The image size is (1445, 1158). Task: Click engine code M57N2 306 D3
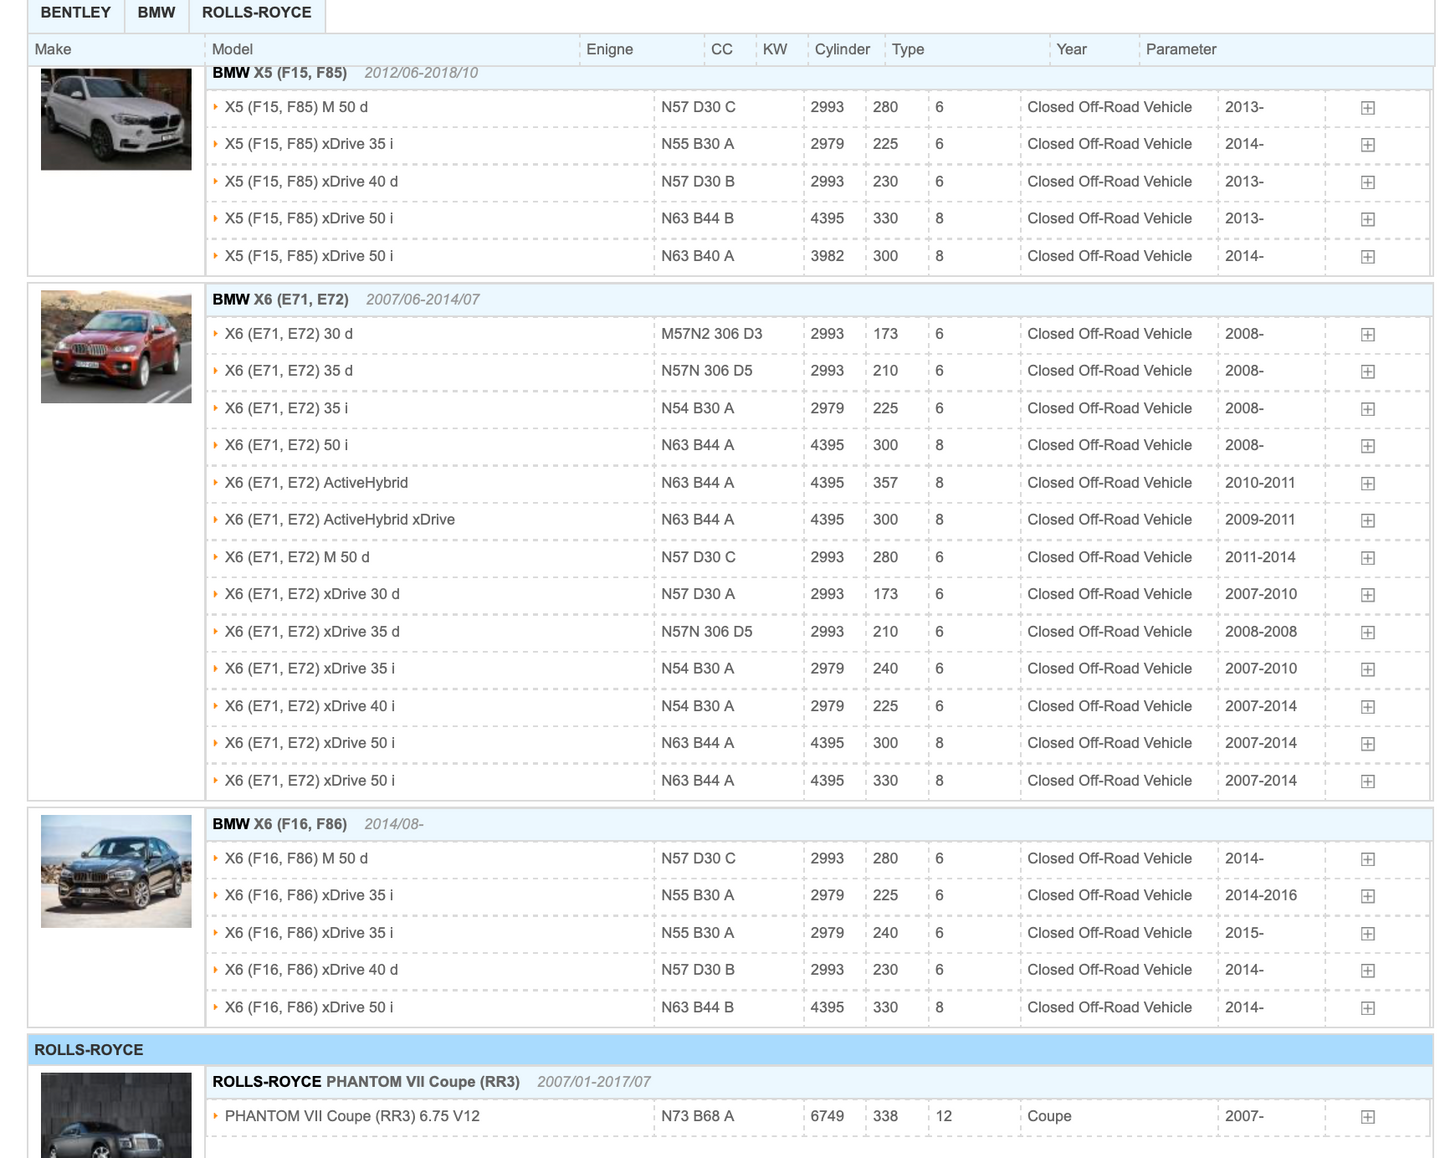tap(712, 334)
